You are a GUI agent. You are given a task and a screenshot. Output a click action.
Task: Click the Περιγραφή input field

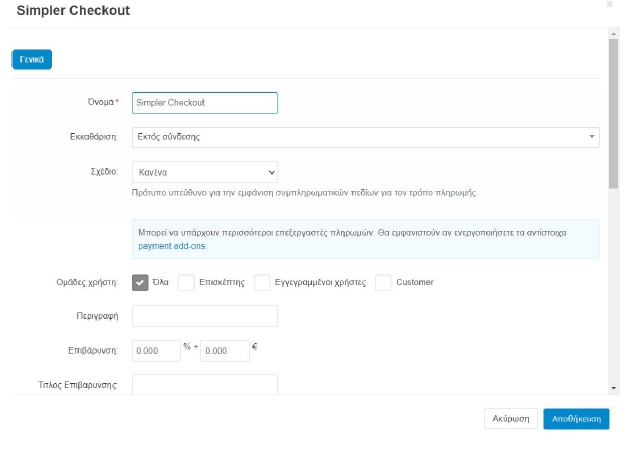205,316
